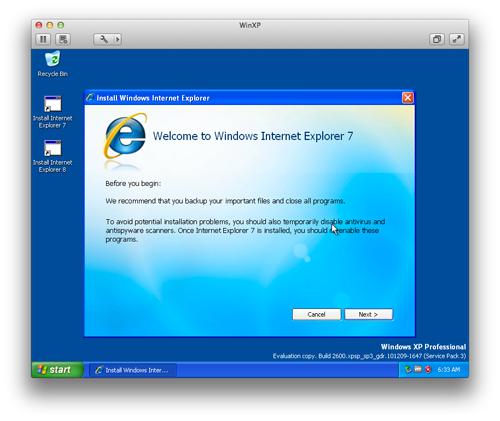This screenshot has width=500, height=421.
Task: Select the Recycle Bin desktop icon
Action: 53,64
